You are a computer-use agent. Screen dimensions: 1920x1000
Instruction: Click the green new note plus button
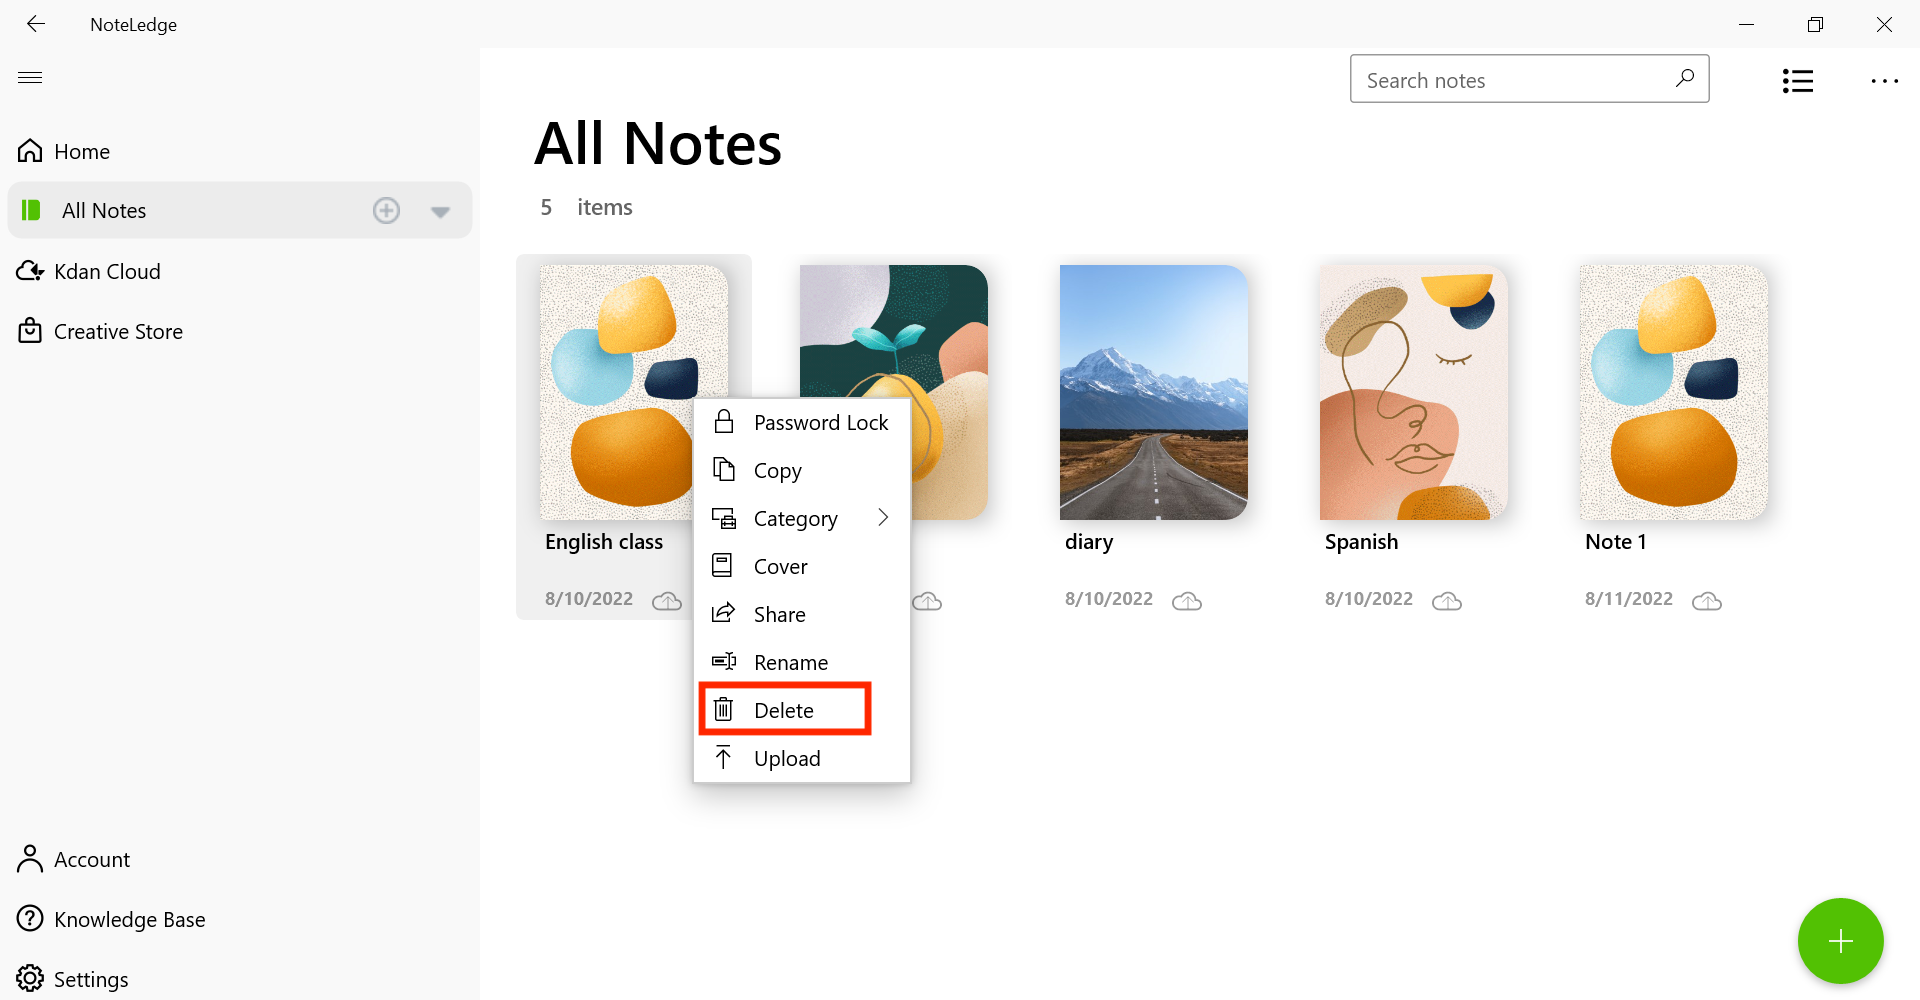pos(1840,941)
